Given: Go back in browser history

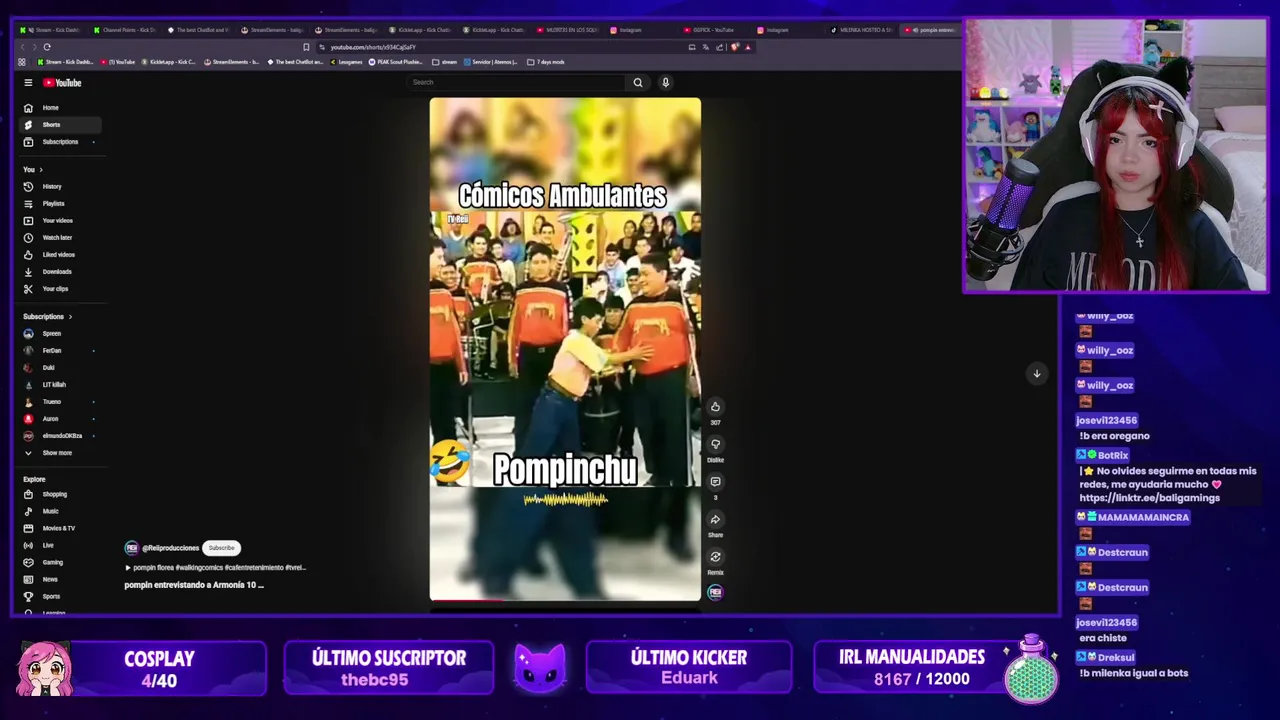Looking at the screenshot, I should pos(22,47).
